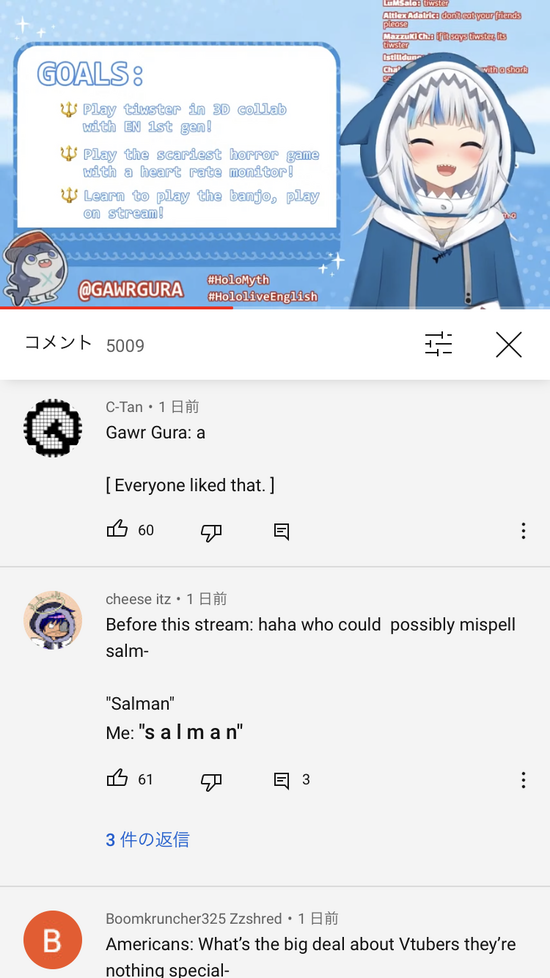The image size is (550, 978).
Task: Tap the コメント header title
Action: [58, 343]
